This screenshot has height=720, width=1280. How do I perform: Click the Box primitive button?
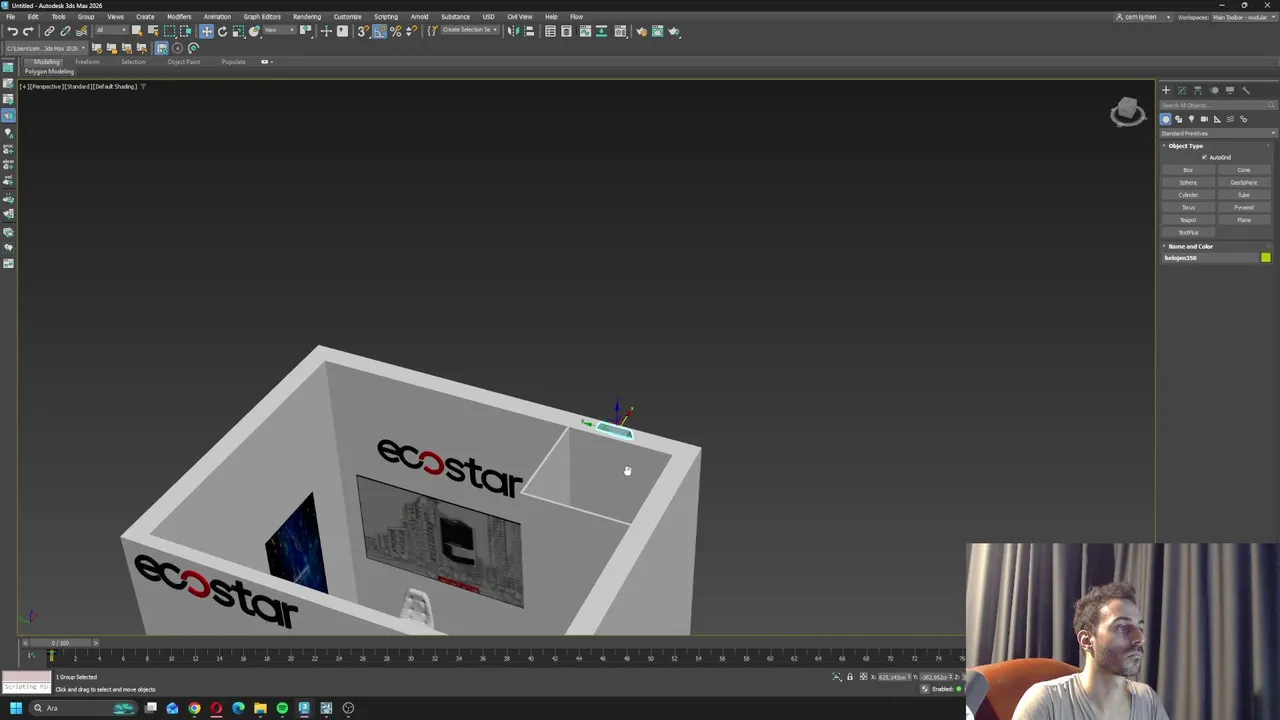point(1188,170)
